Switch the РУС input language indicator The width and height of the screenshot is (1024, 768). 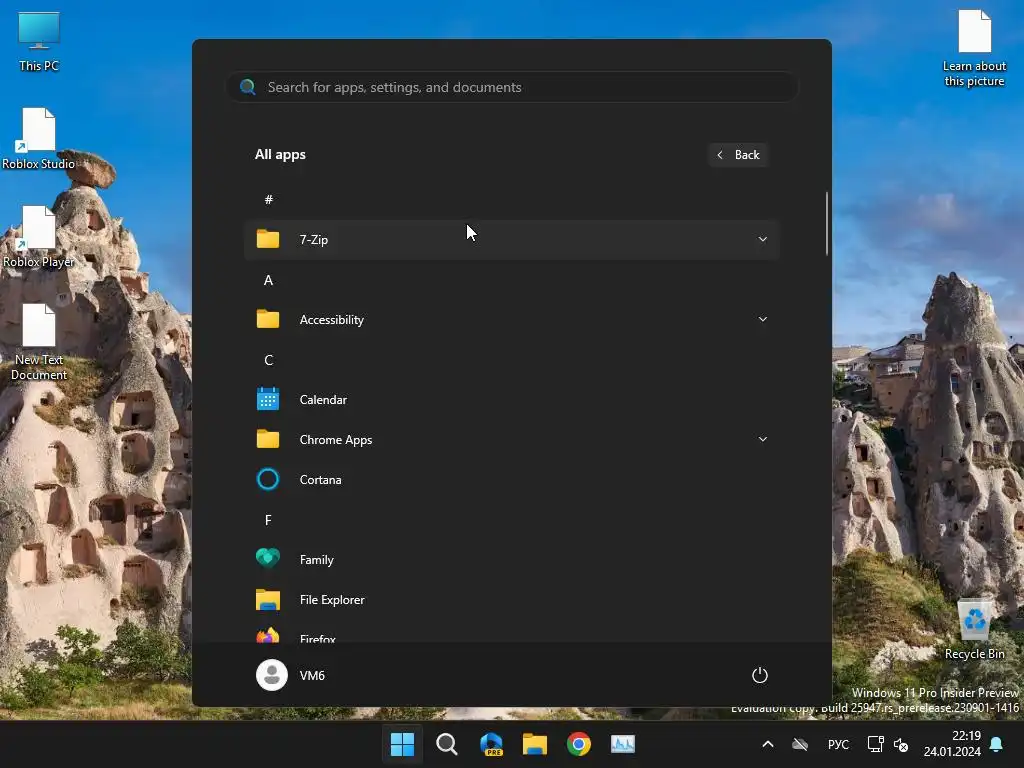click(839, 744)
